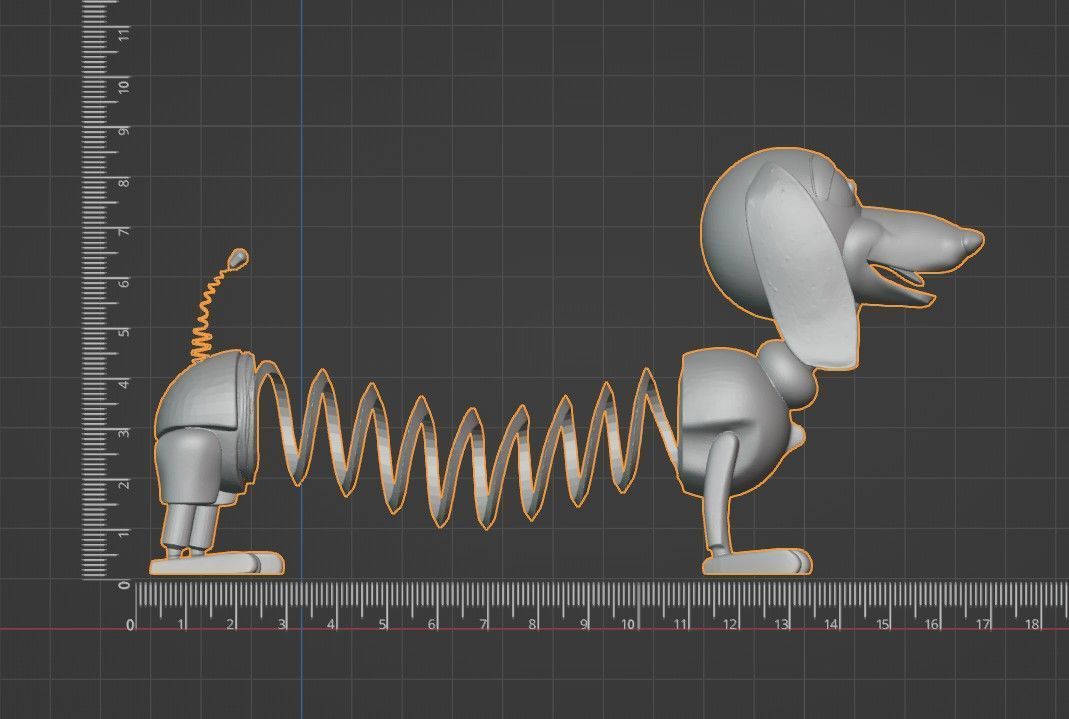Click 15 on the horizontal ruler

tap(882, 624)
